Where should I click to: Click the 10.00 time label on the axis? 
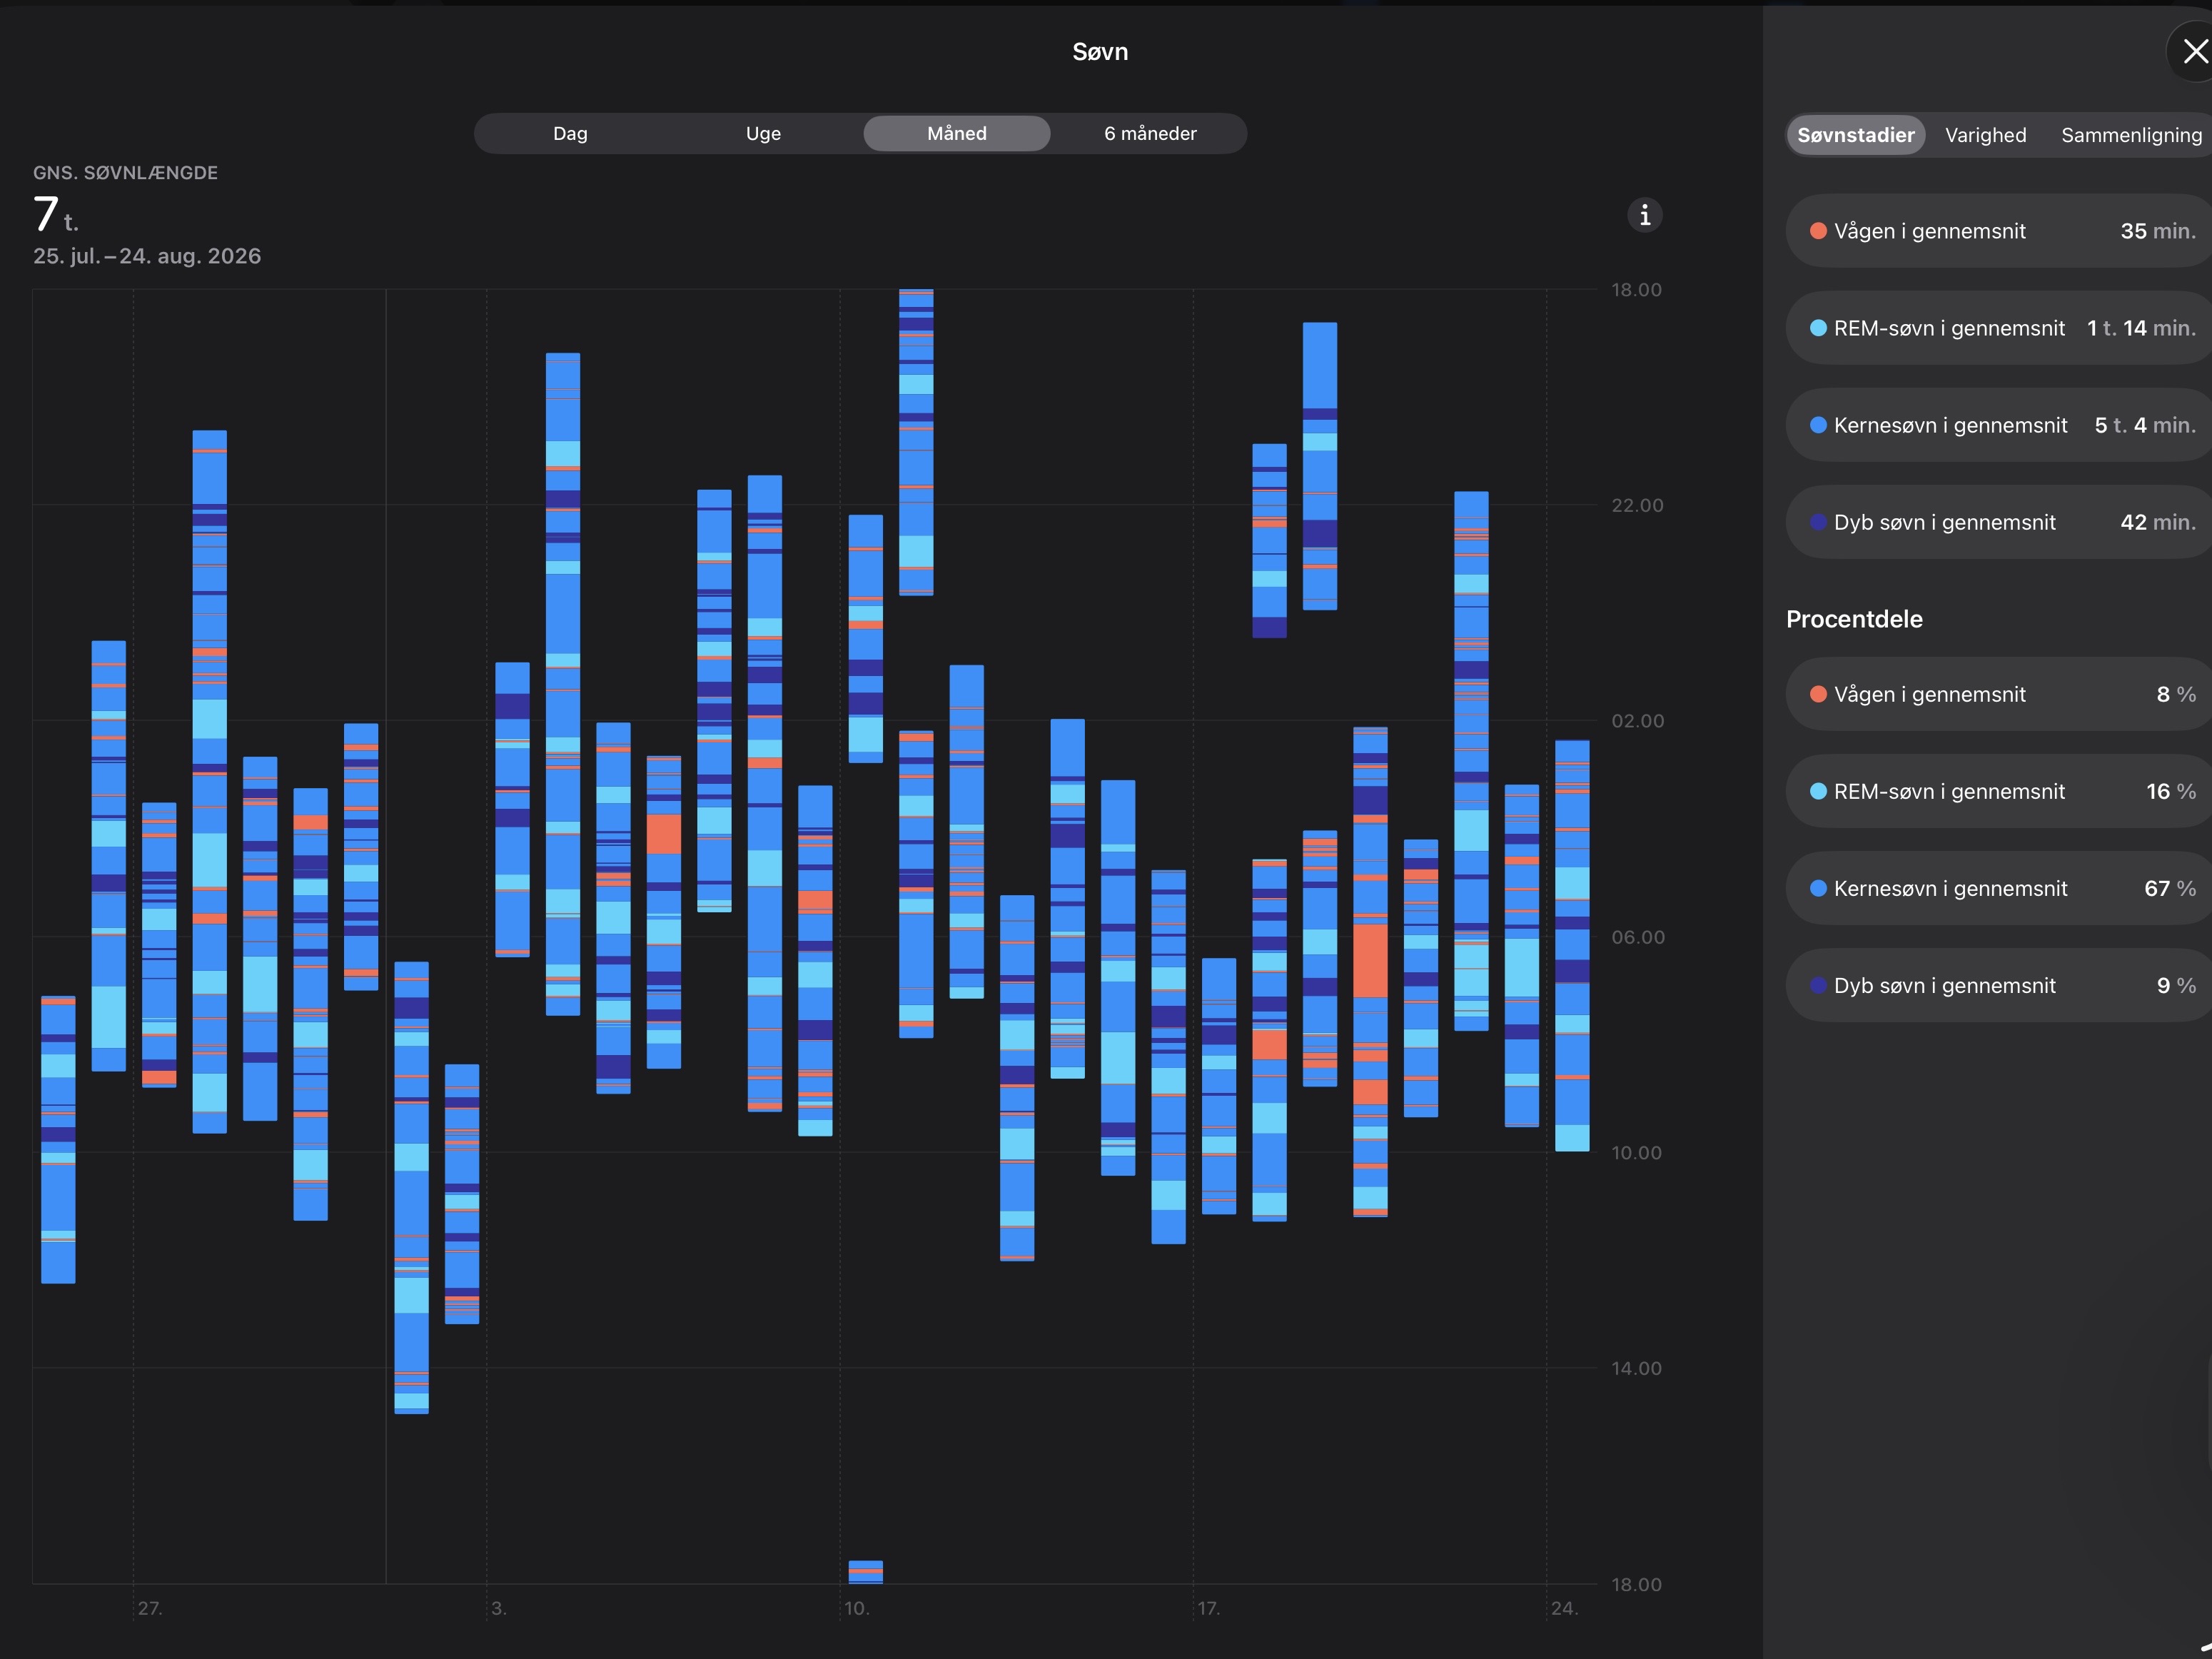(x=1636, y=1153)
